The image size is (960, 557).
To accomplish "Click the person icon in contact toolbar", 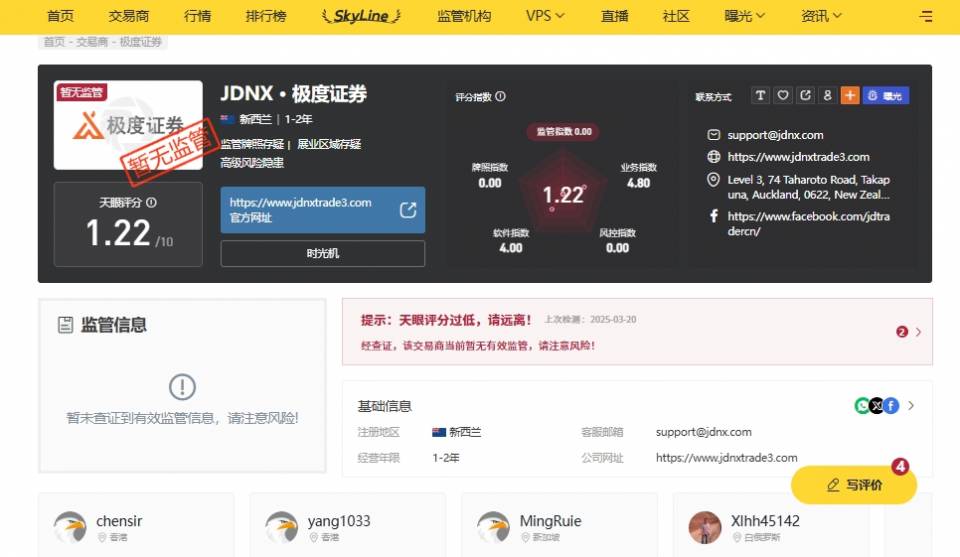I will pyautogui.click(x=827, y=95).
